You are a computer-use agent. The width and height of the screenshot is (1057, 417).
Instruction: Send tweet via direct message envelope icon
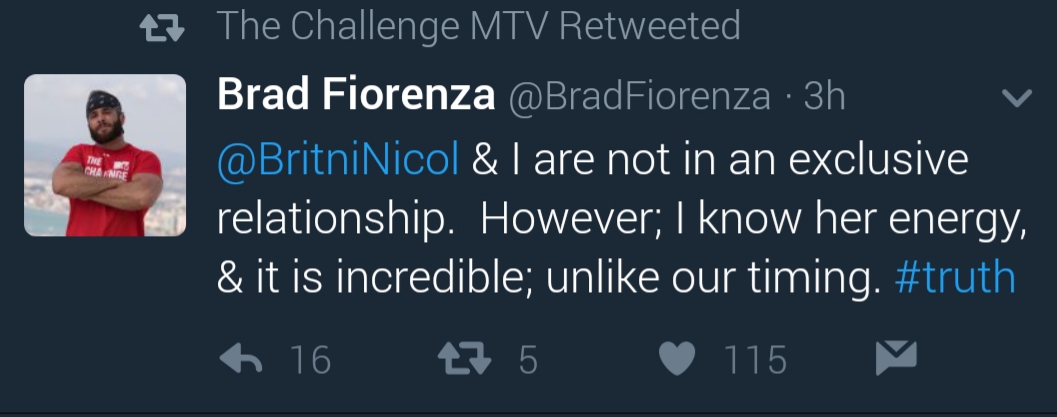896,358
